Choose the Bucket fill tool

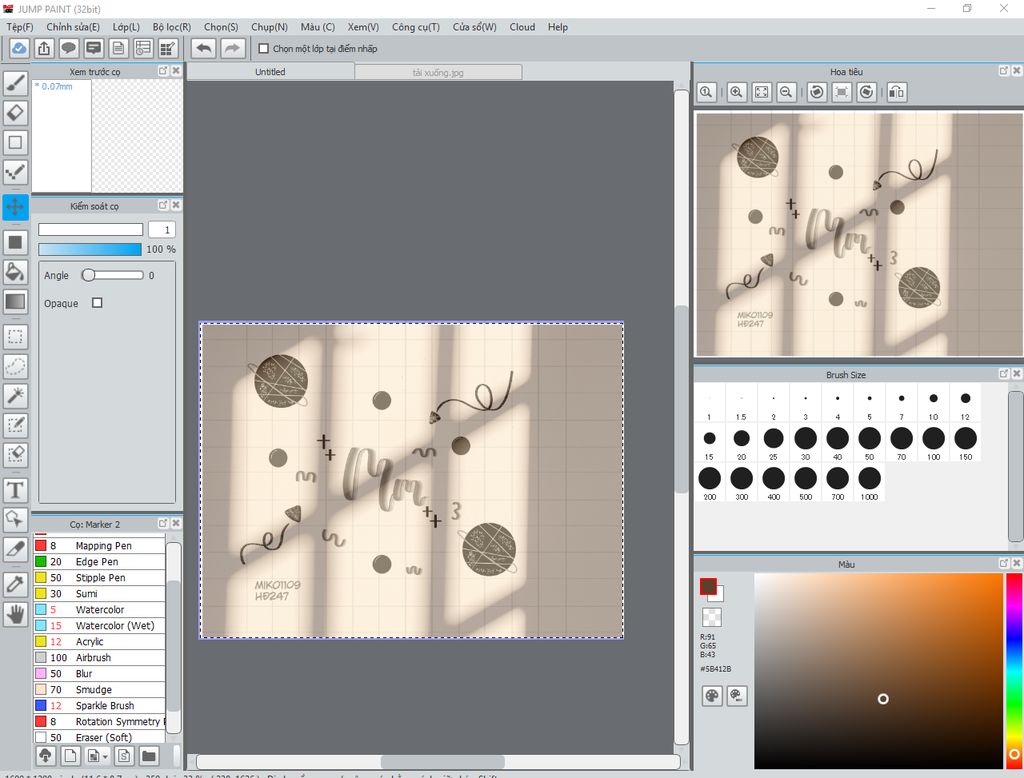16,271
